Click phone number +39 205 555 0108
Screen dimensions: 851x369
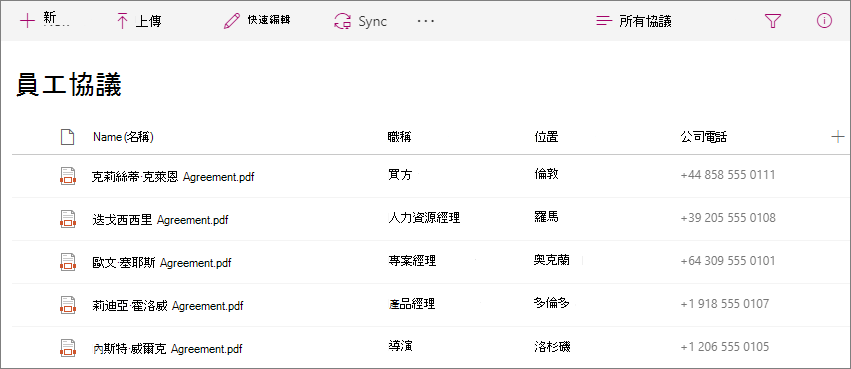click(728, 218)
